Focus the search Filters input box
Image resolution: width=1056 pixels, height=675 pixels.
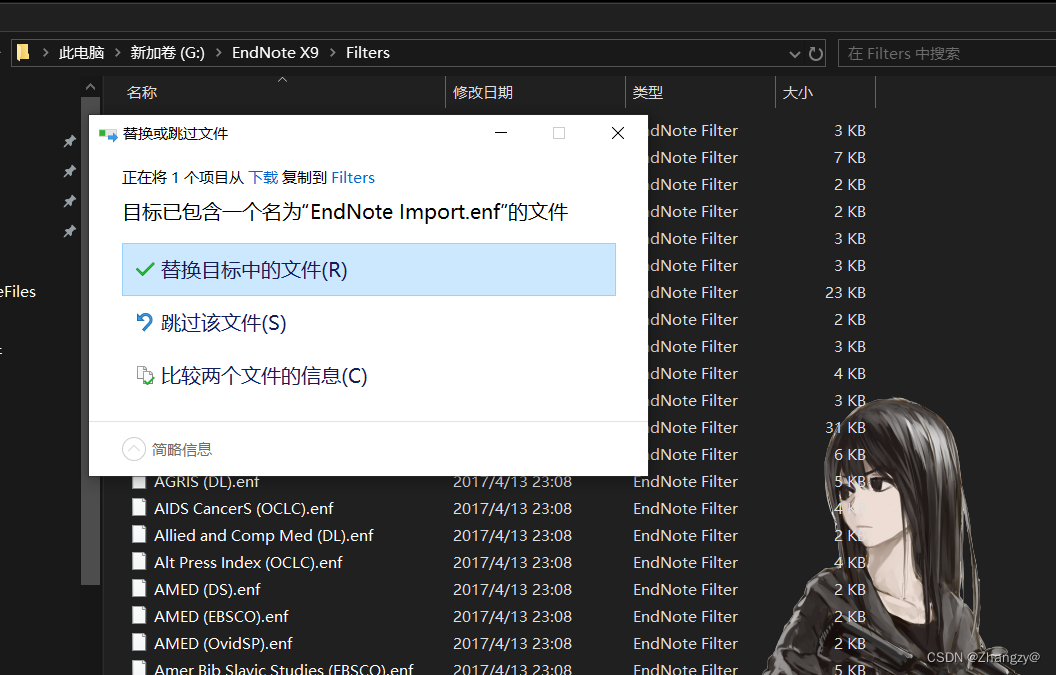pos(947,53)
